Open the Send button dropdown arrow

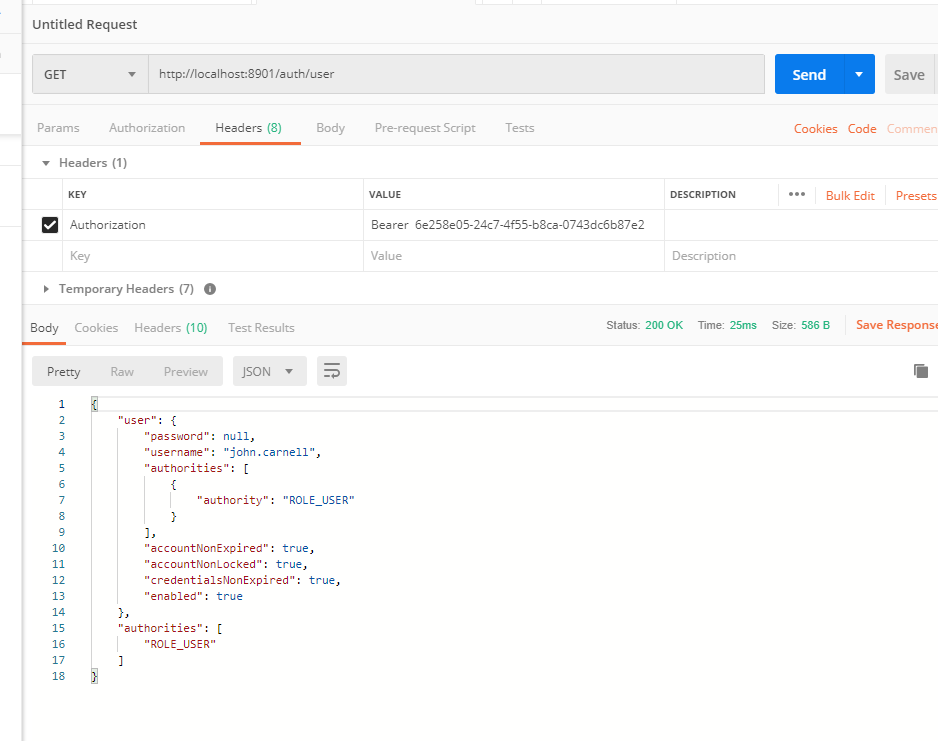click(x=859, y=74)
